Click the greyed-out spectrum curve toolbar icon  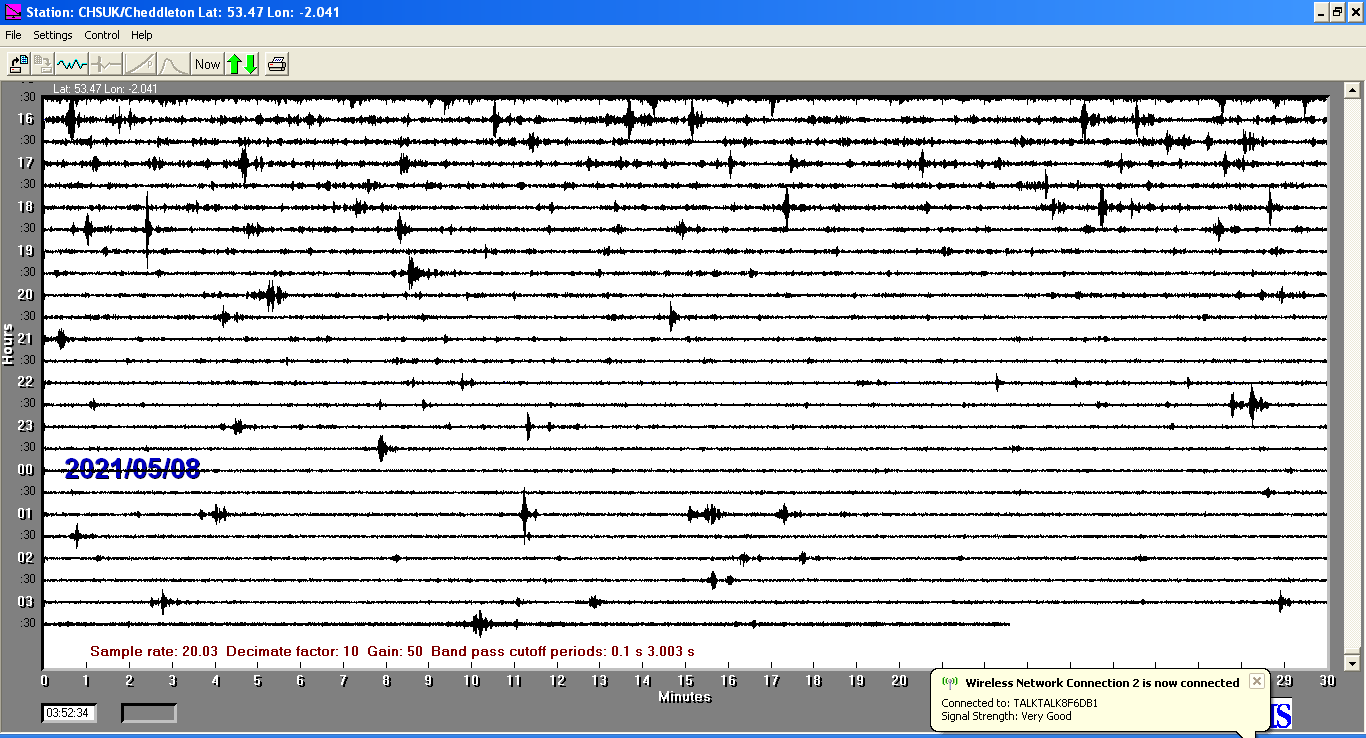coord(174,64)
